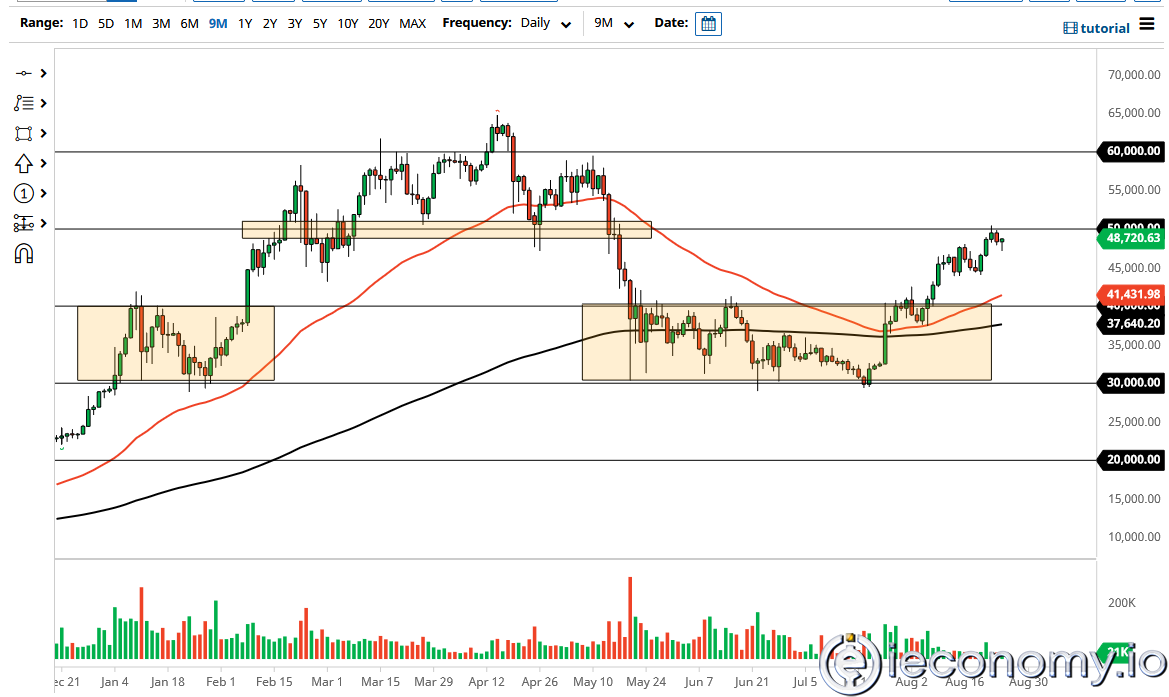Viewport: 1169px width, 697px height.
Task: Click the 60,000.00 horizontal line label
Action: [x=1132, y=151]
